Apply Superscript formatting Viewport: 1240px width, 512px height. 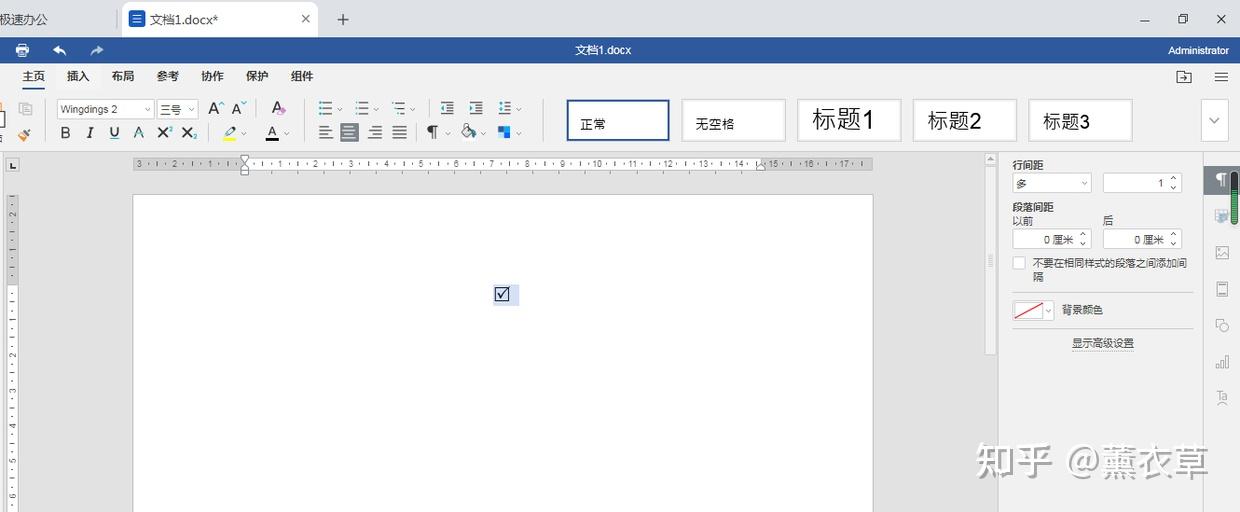[165, 133]
